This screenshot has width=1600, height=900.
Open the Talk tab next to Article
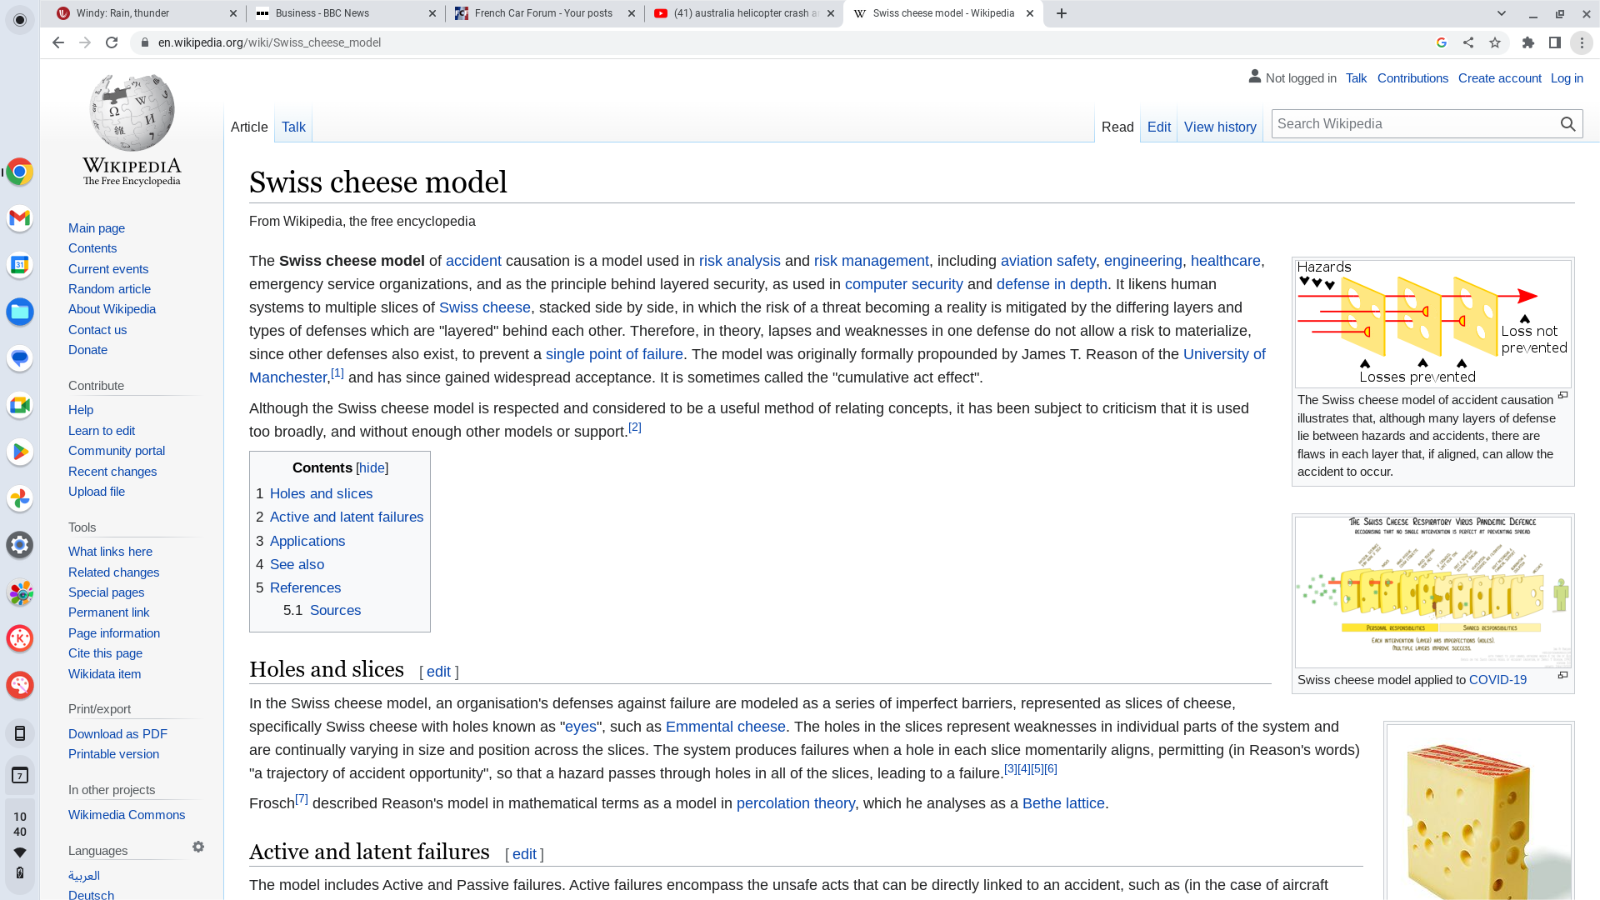(x=294, y=127)
